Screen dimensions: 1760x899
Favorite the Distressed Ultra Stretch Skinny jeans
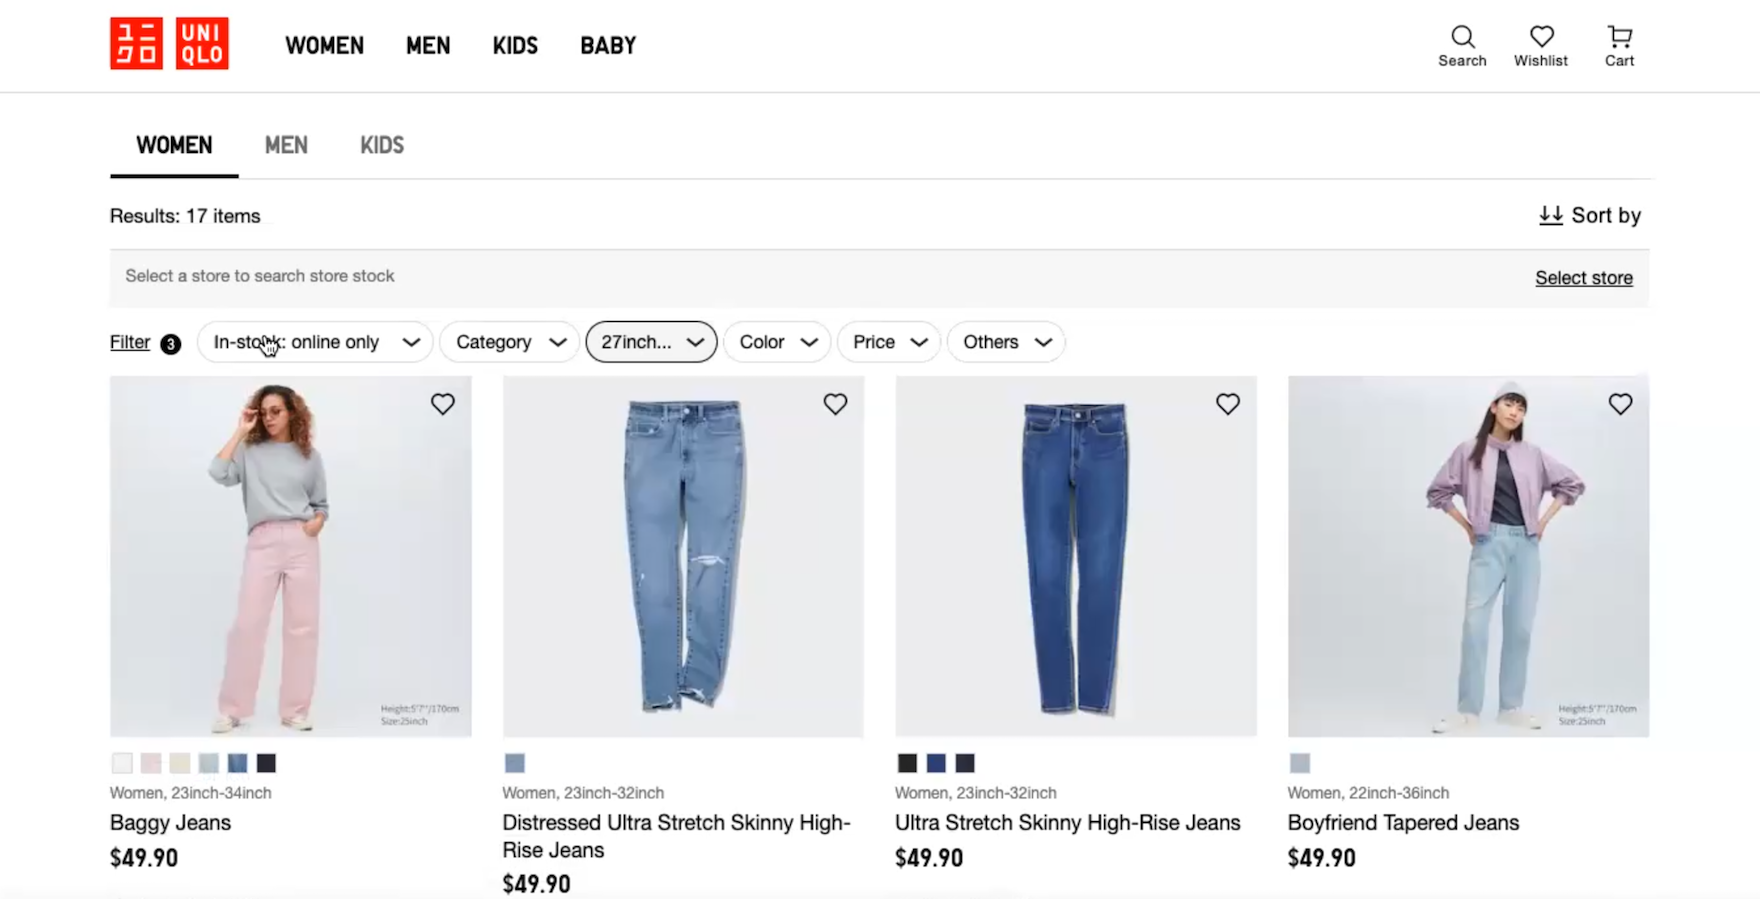[835, 404]
